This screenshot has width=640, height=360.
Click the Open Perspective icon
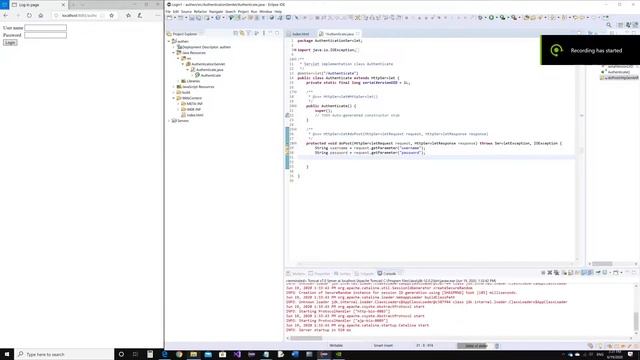point(620,25)
